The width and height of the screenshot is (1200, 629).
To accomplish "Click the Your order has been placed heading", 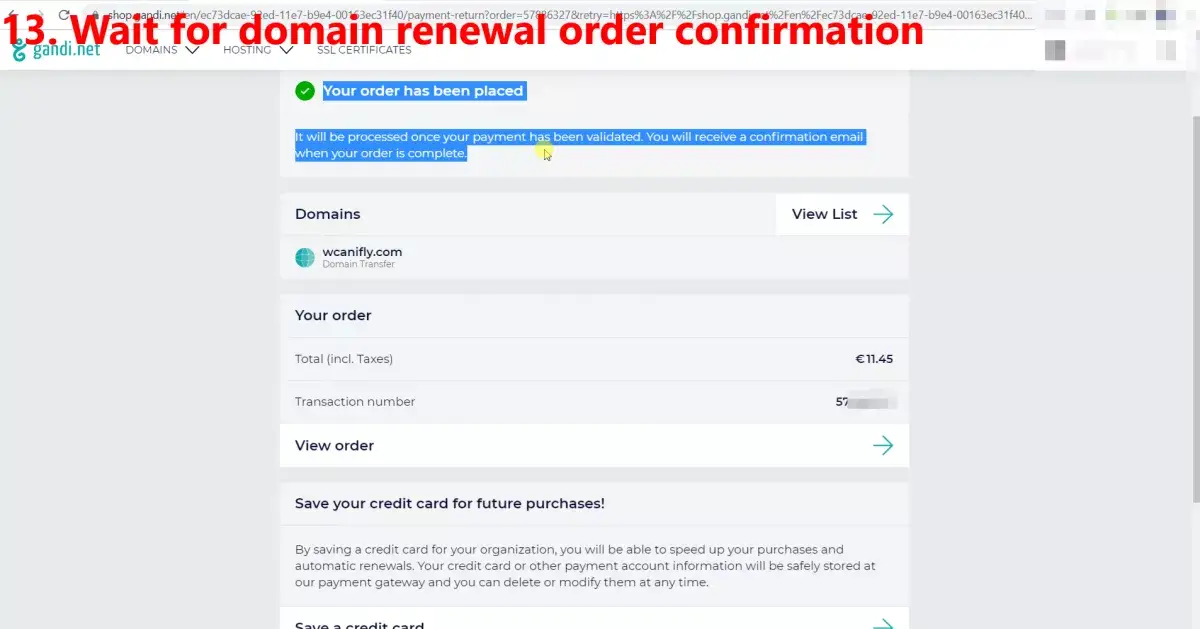I will point(423,91).
